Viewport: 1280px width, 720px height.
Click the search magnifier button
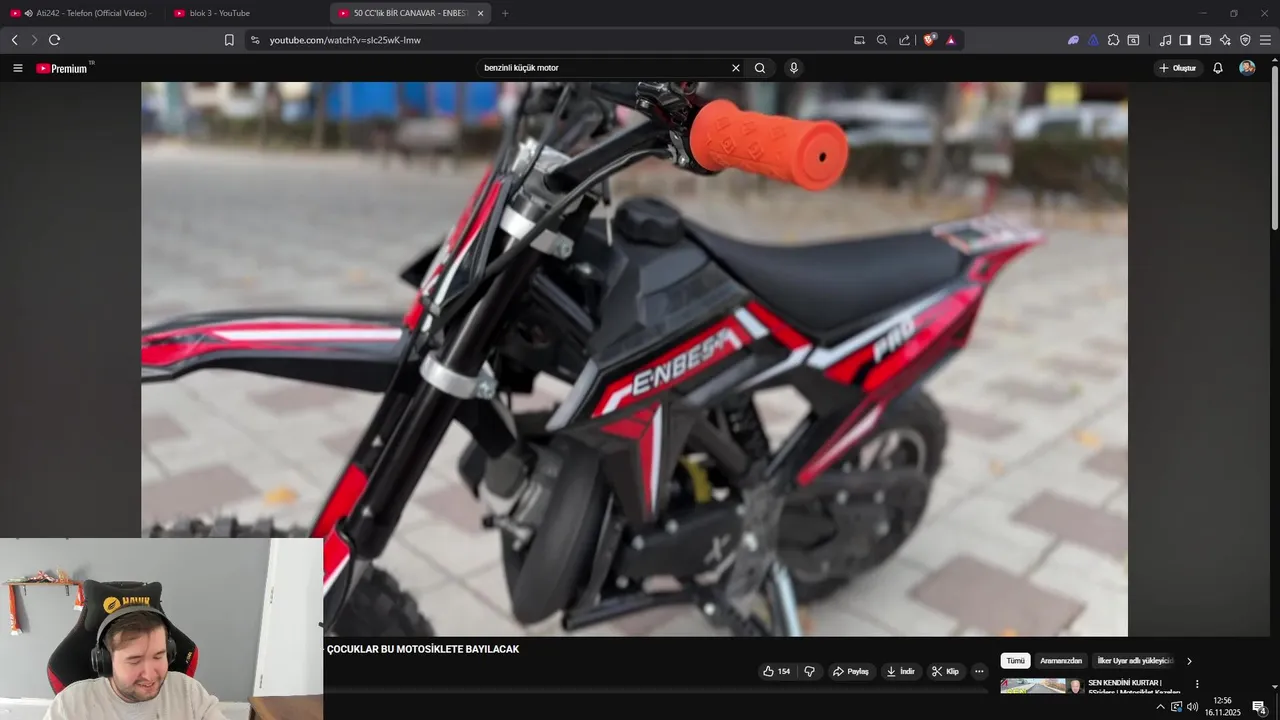click(x=760, y=68)
